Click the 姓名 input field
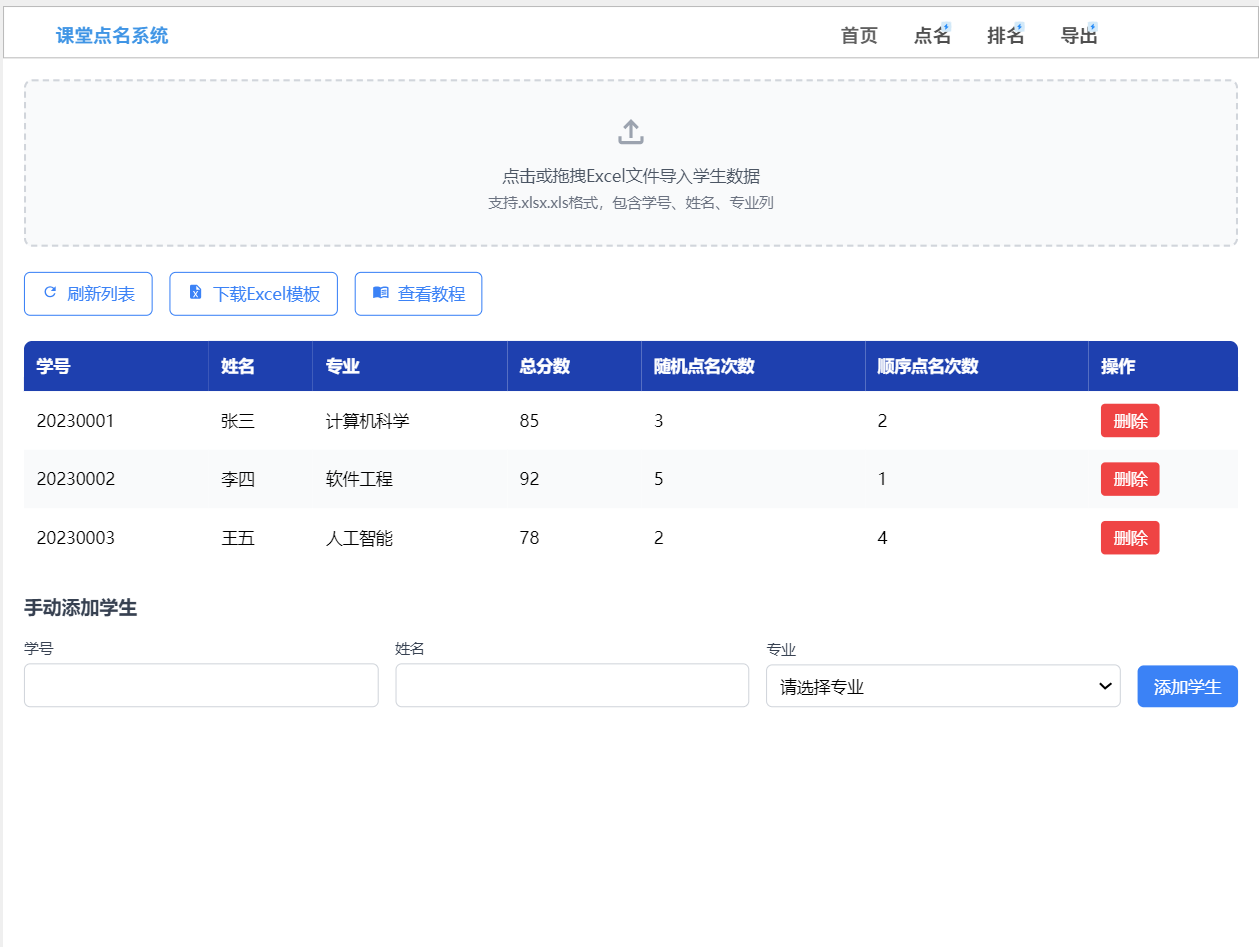 click(x=572, y=686)
